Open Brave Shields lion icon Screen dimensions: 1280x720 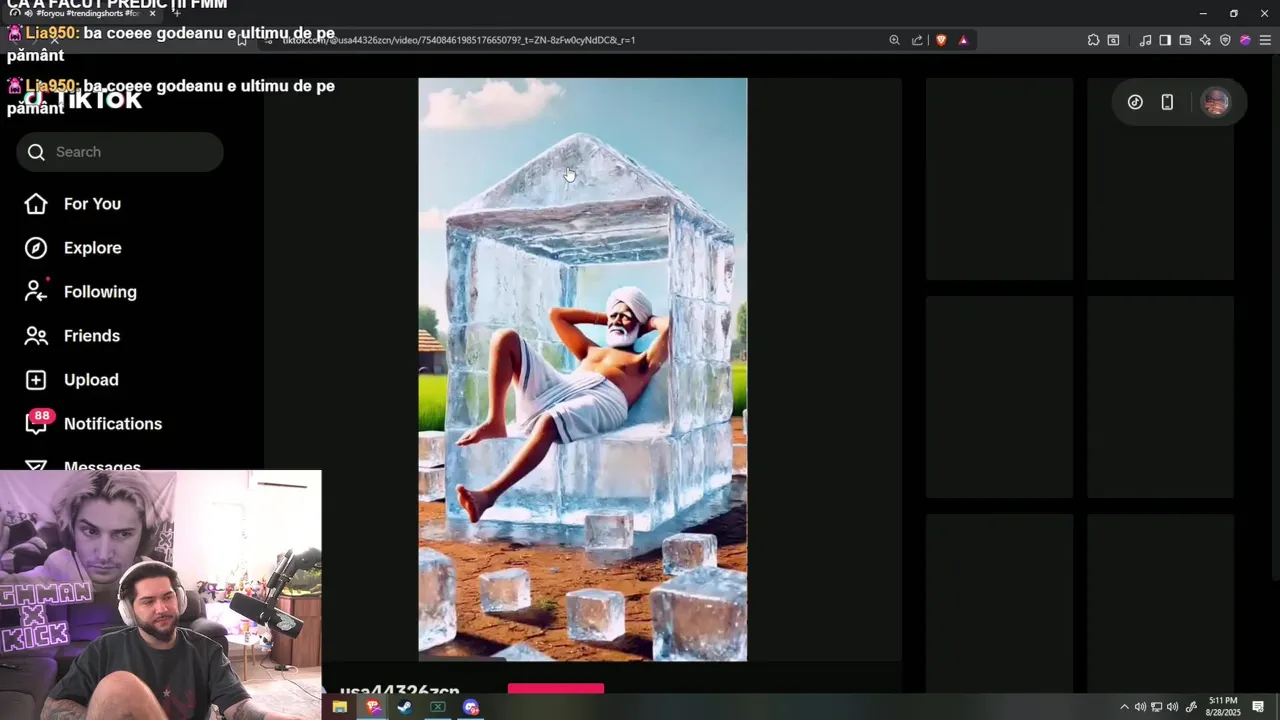pyautogui.click(x=940, y=40)
